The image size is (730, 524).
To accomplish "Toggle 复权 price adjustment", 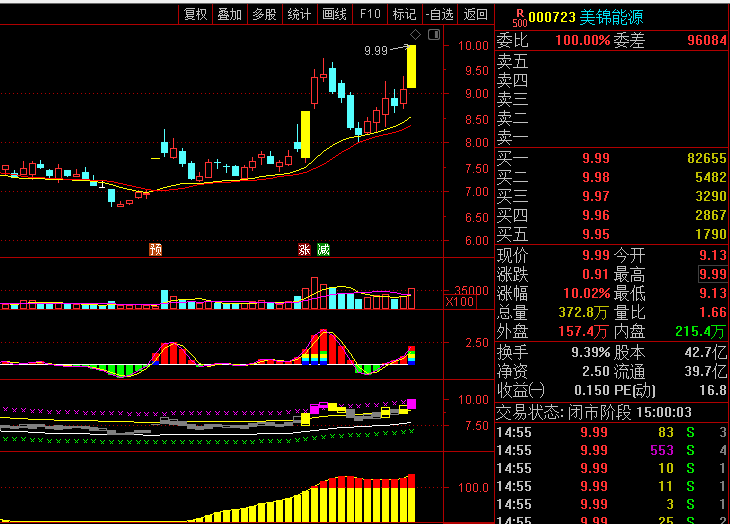I will (195, 14).
